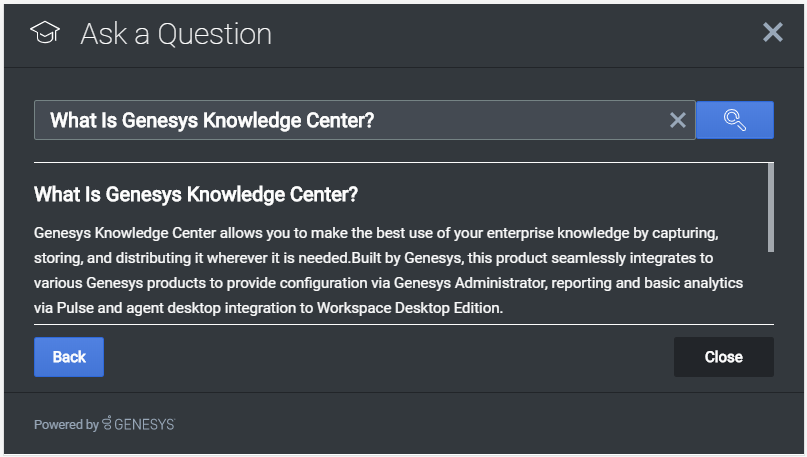Viewport: 807px width, 457px height.
Task: Click "storing, and distributing" in the article
Action: coord(116,258)
